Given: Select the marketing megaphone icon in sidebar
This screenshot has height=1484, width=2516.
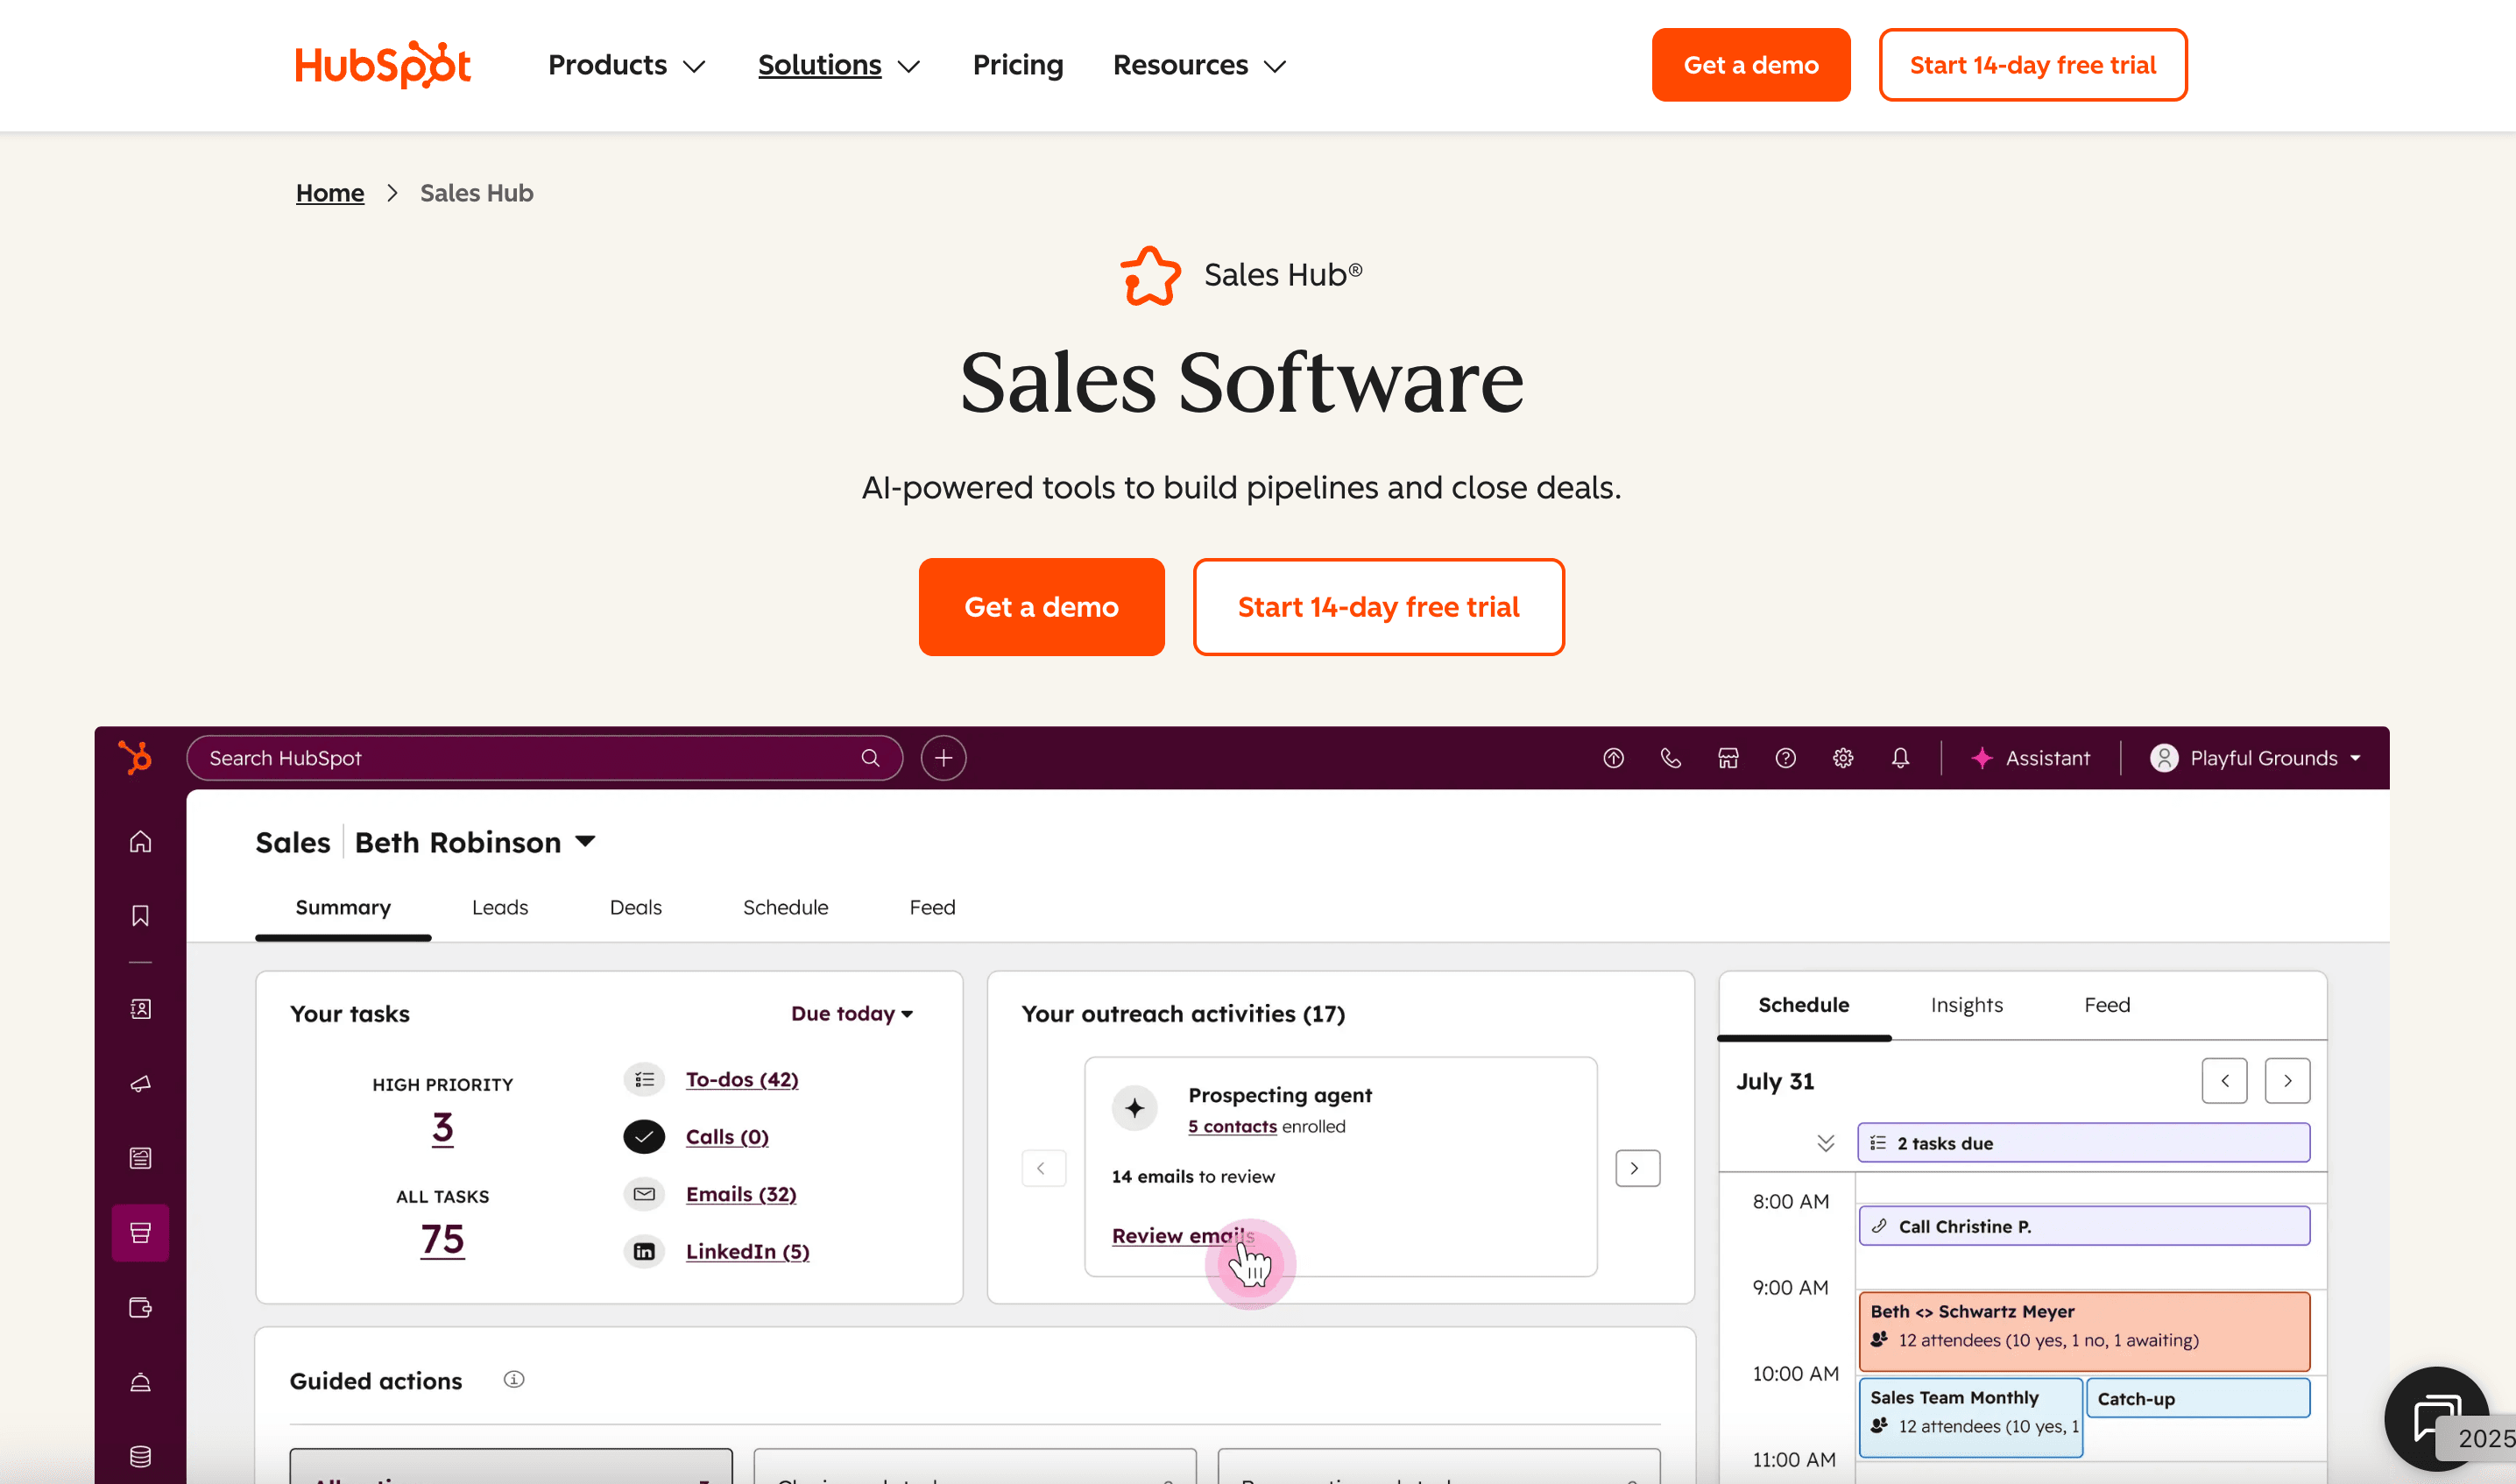Looking at the screenshot, I should pos(140,1083).
